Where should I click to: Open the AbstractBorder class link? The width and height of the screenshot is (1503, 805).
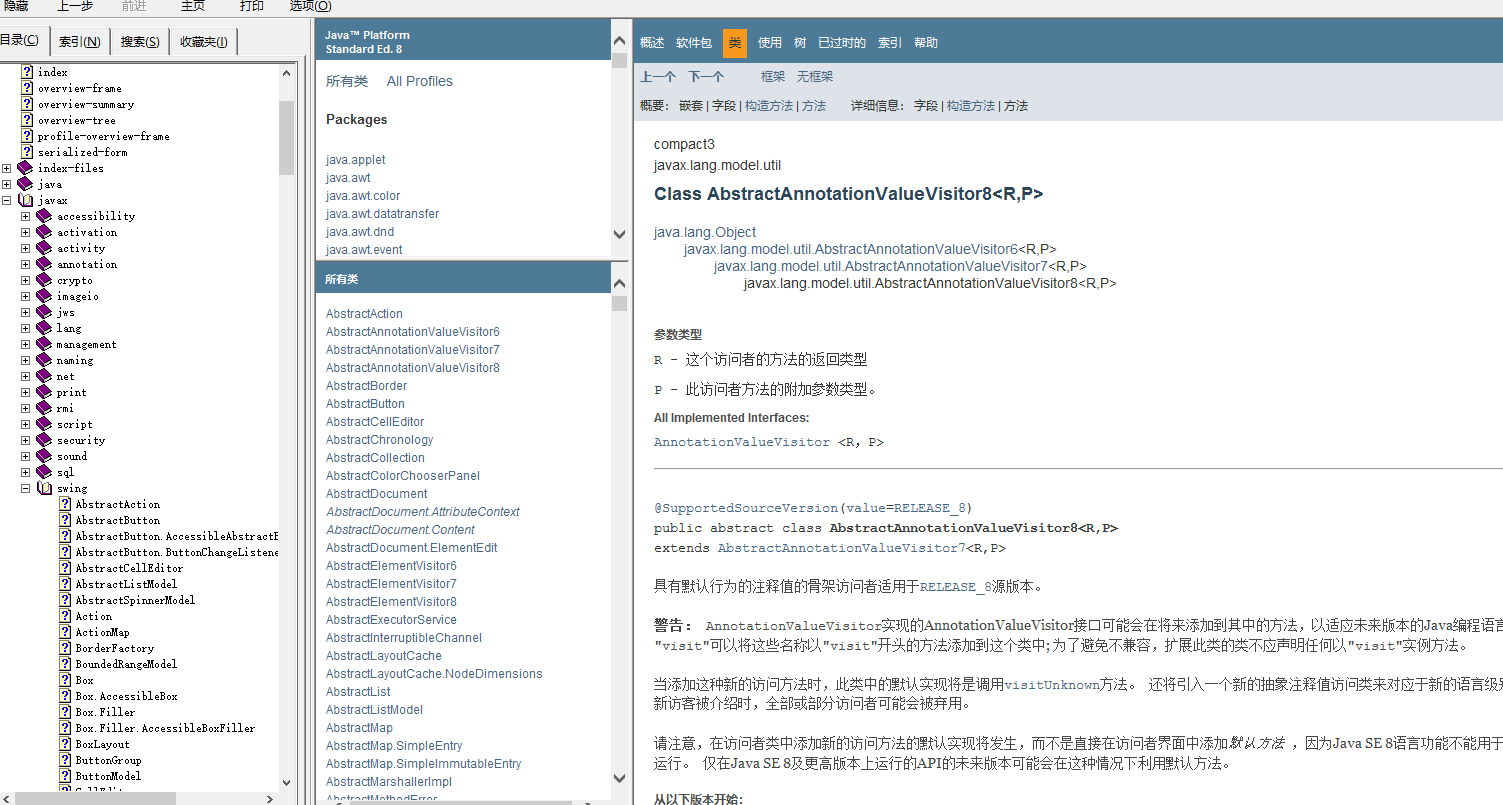pyautogui.click(x=366, y=386)
